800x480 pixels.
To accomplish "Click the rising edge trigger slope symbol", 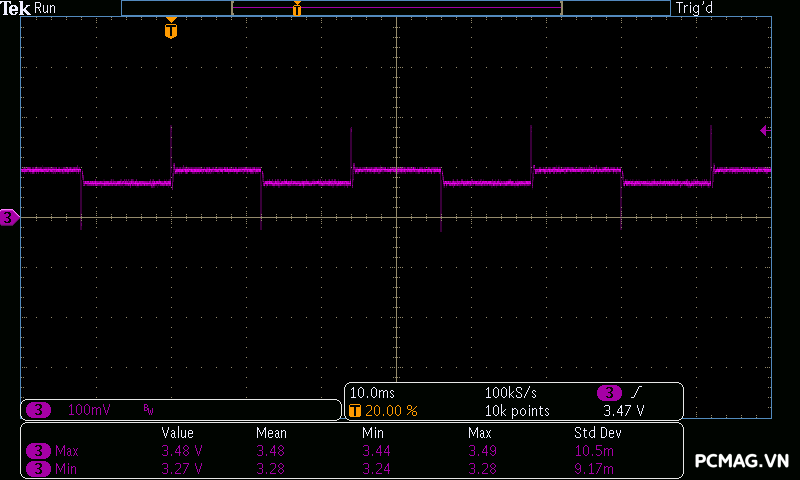I will pos(636,392).
